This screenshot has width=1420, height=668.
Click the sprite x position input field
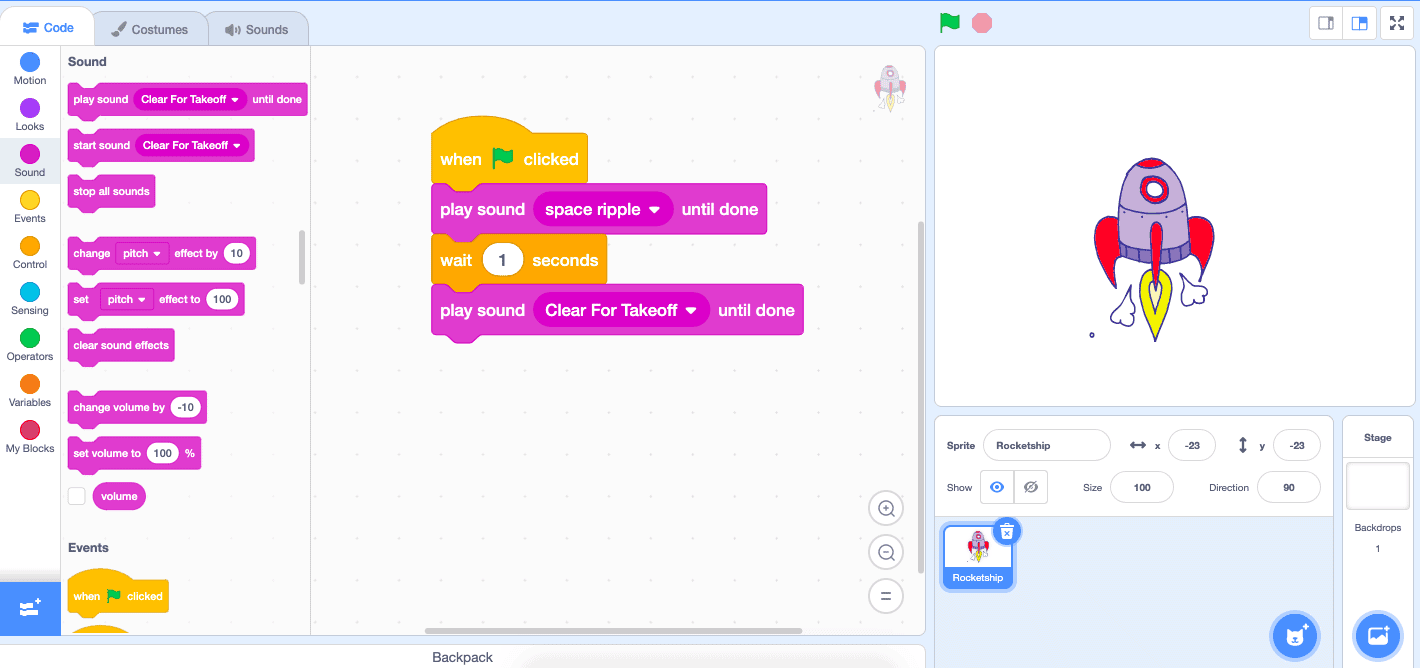1191,445
